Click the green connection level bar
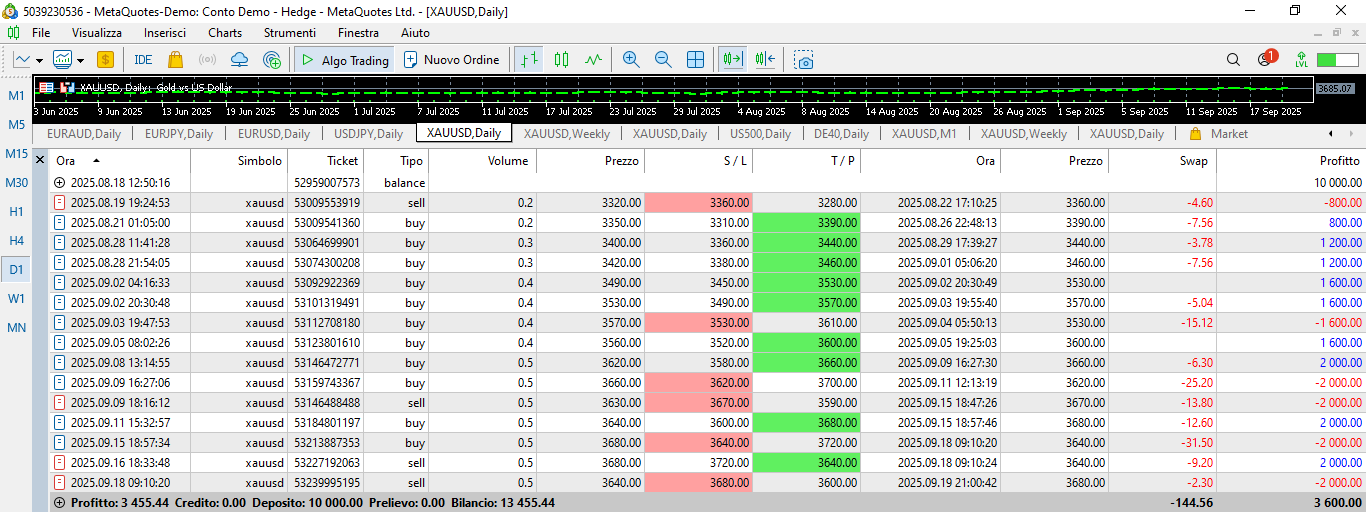This screenshot has width=1366, height=512. tap(1337, 60)
